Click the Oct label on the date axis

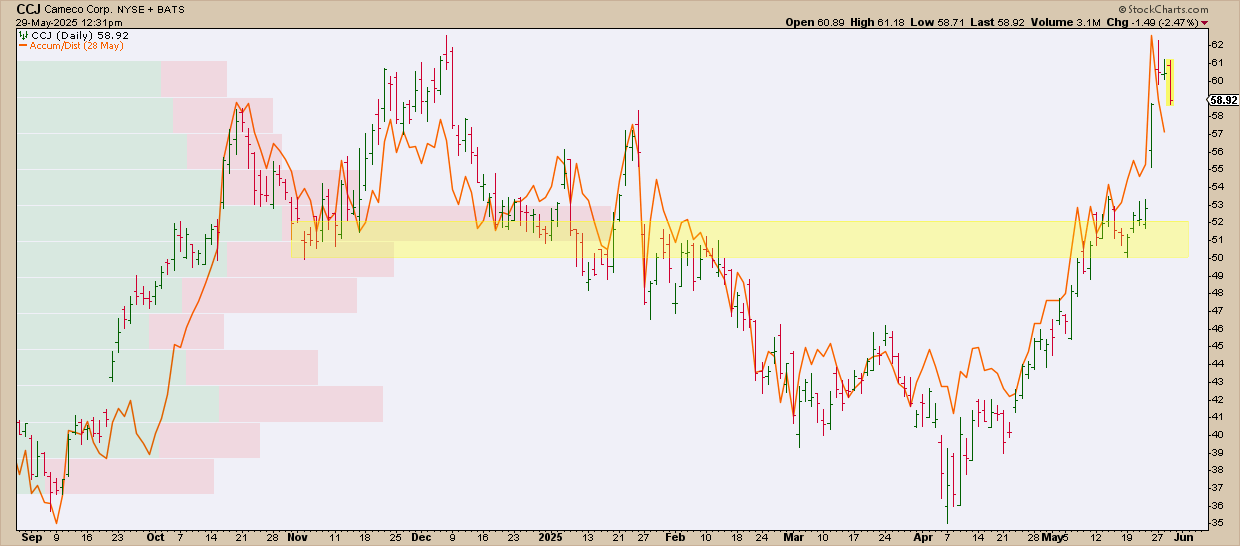(155, 536)
